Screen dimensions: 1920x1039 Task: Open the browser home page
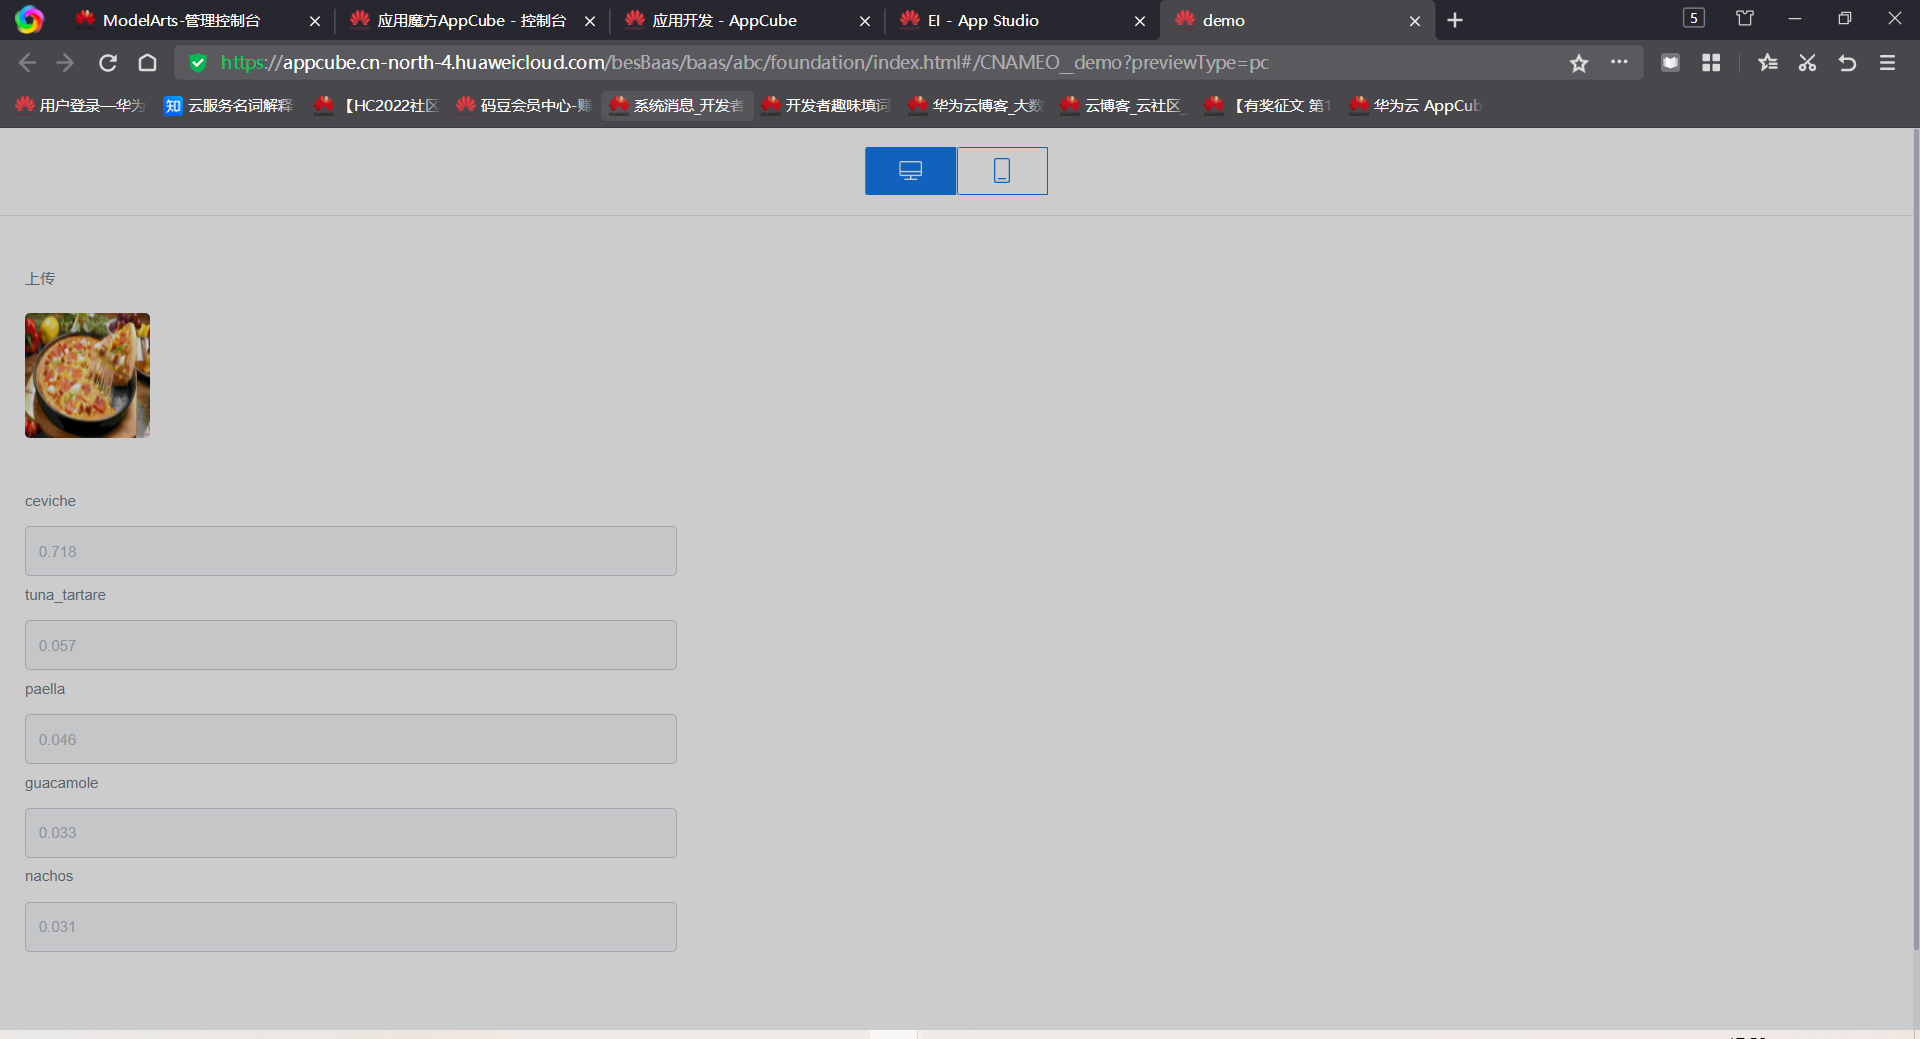(147, 63)
